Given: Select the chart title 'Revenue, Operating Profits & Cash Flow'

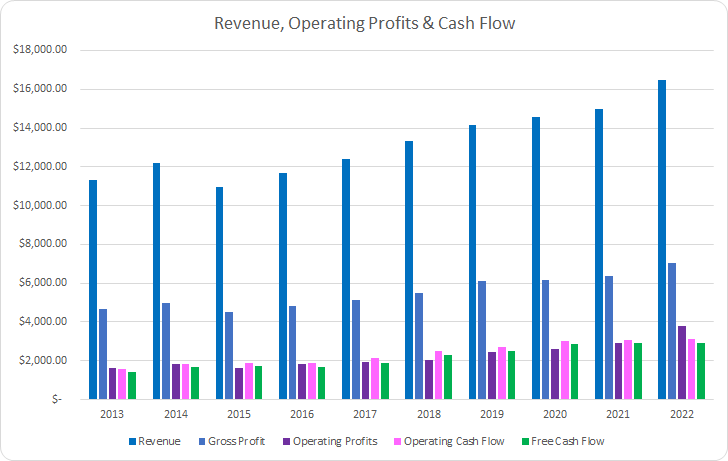Looking at the screenshot, I should tap(364, 23).
